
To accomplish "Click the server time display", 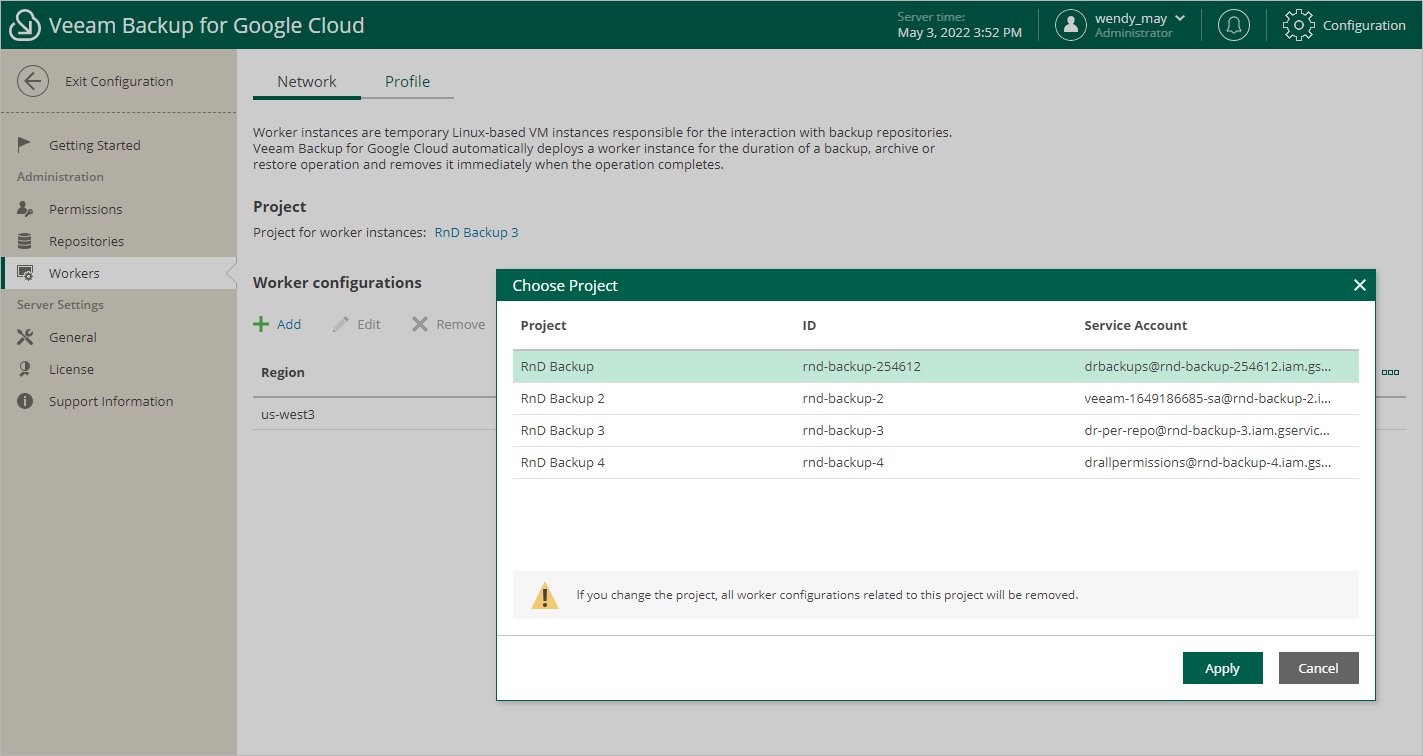I will click(960, 25).
